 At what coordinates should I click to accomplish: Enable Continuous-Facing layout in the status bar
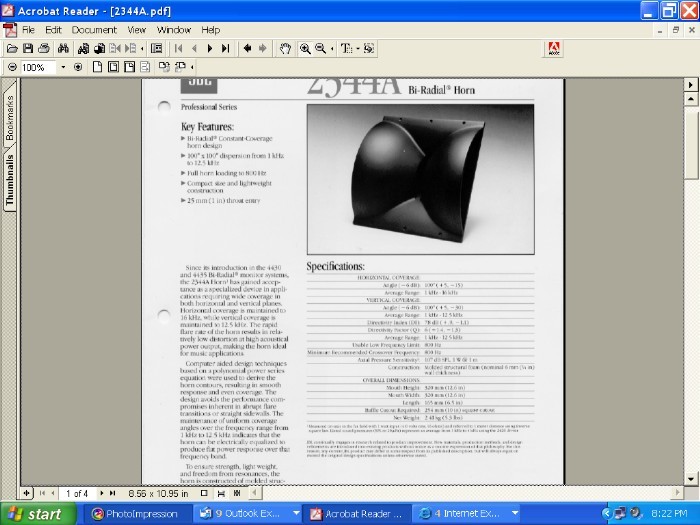(x=237, y=493)
